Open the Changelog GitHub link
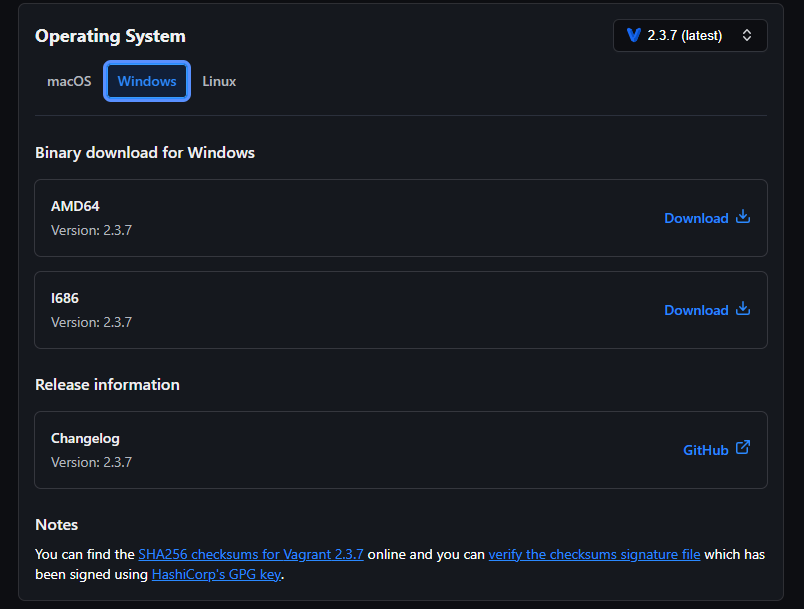Viewport: 804px width, 609px height. [x=717, y=450]
